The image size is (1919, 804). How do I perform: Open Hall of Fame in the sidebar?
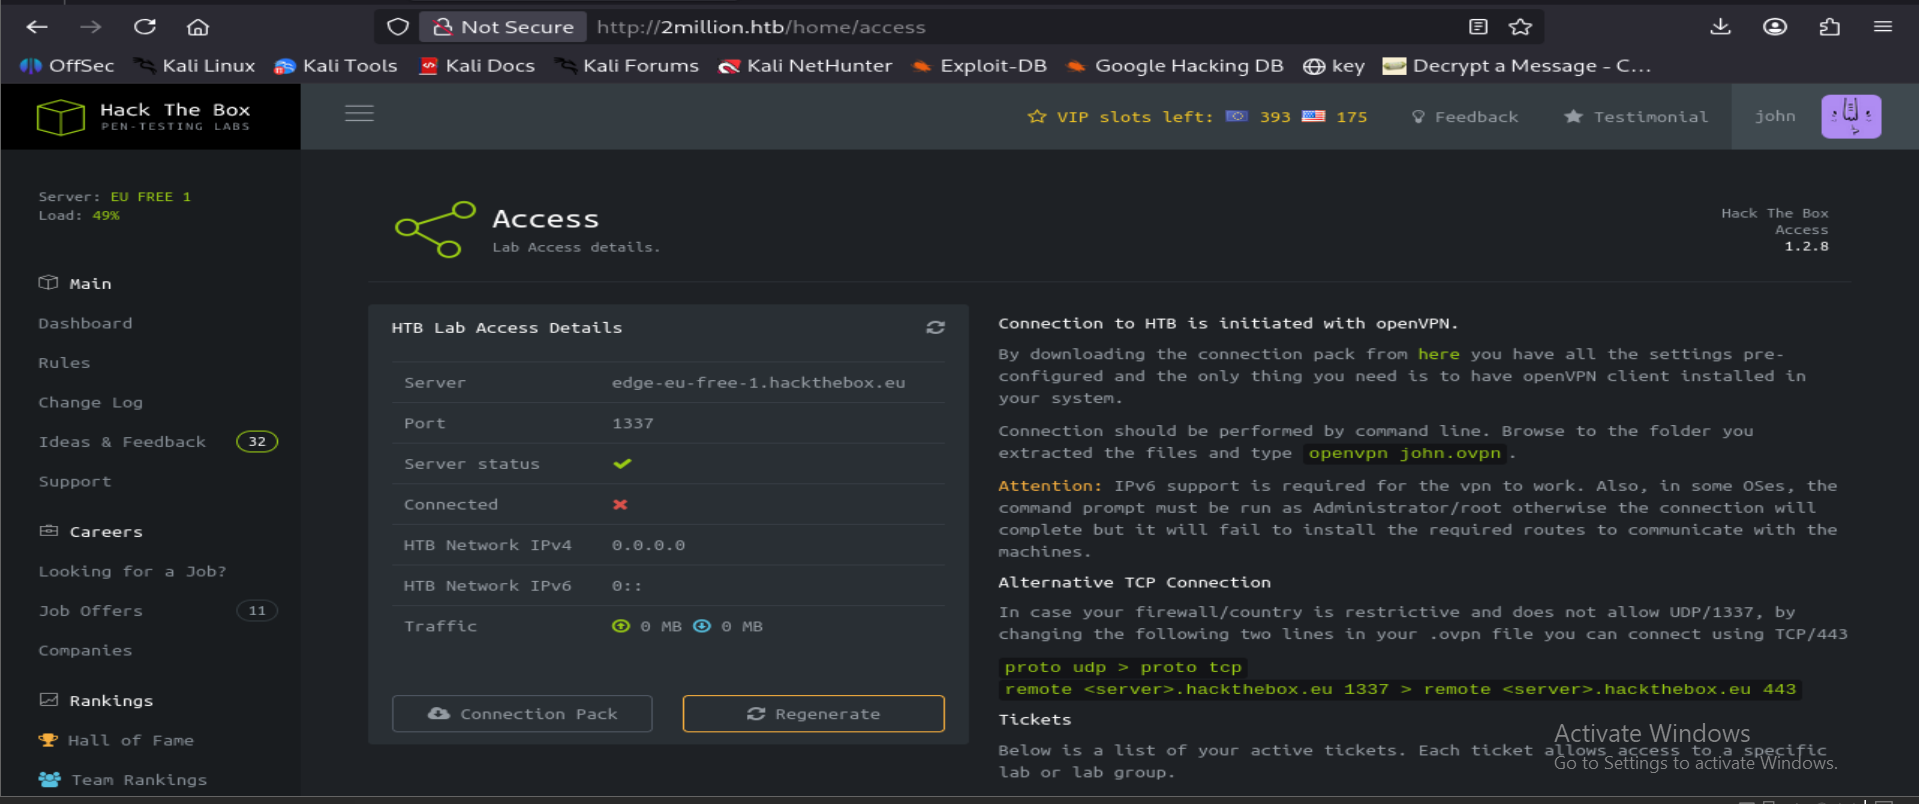pos(116,740)
